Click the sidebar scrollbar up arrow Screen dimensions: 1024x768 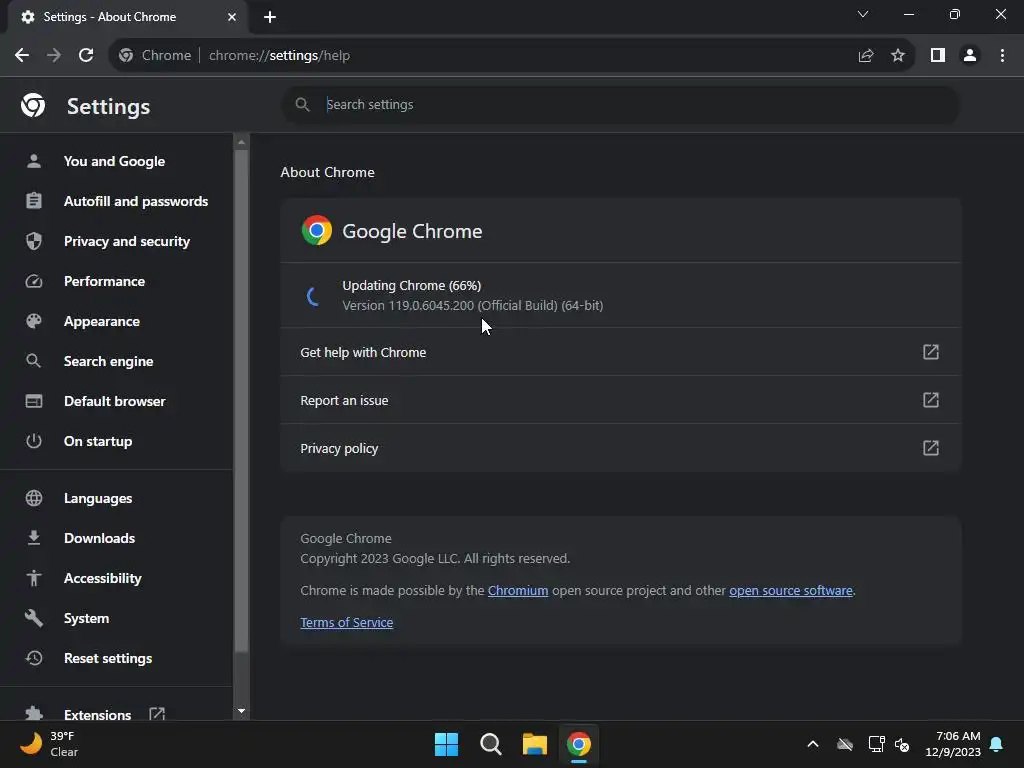(242, 142)
